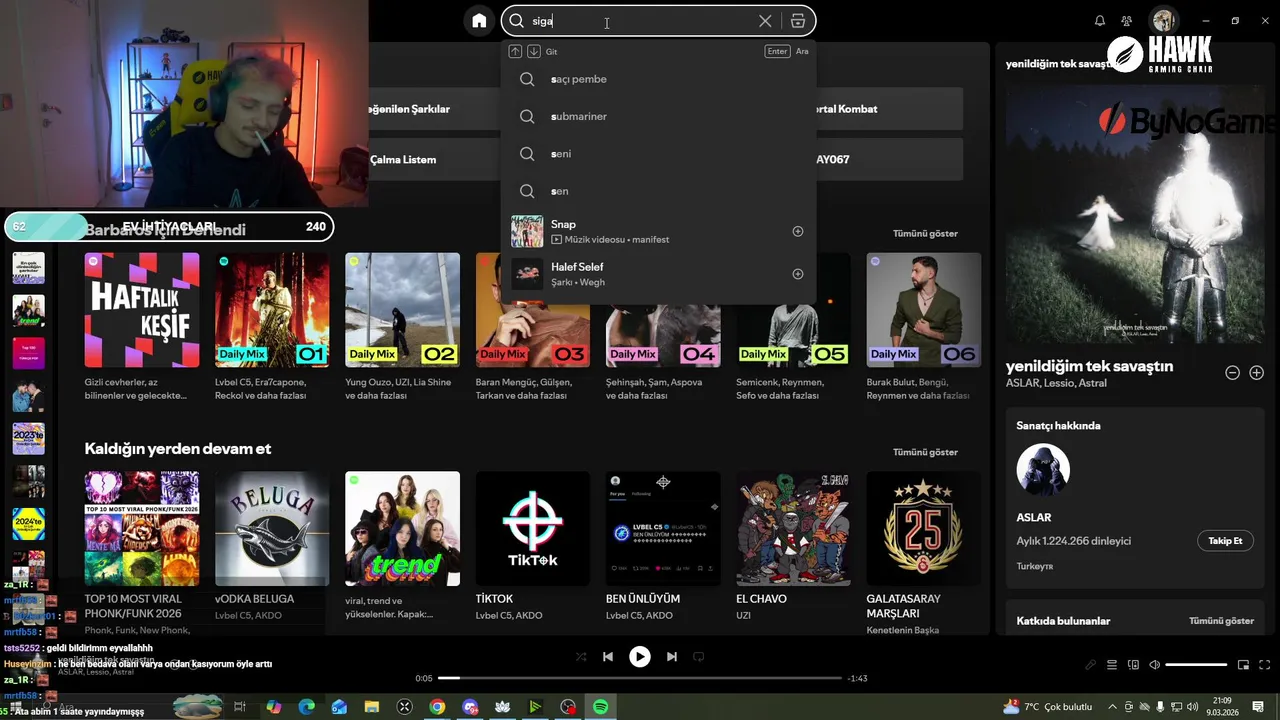The height and width of the screenshot is (720, 1280).
Task: Open the "2024'te" playlist in the library sidebar
Action: click(28, 524)
